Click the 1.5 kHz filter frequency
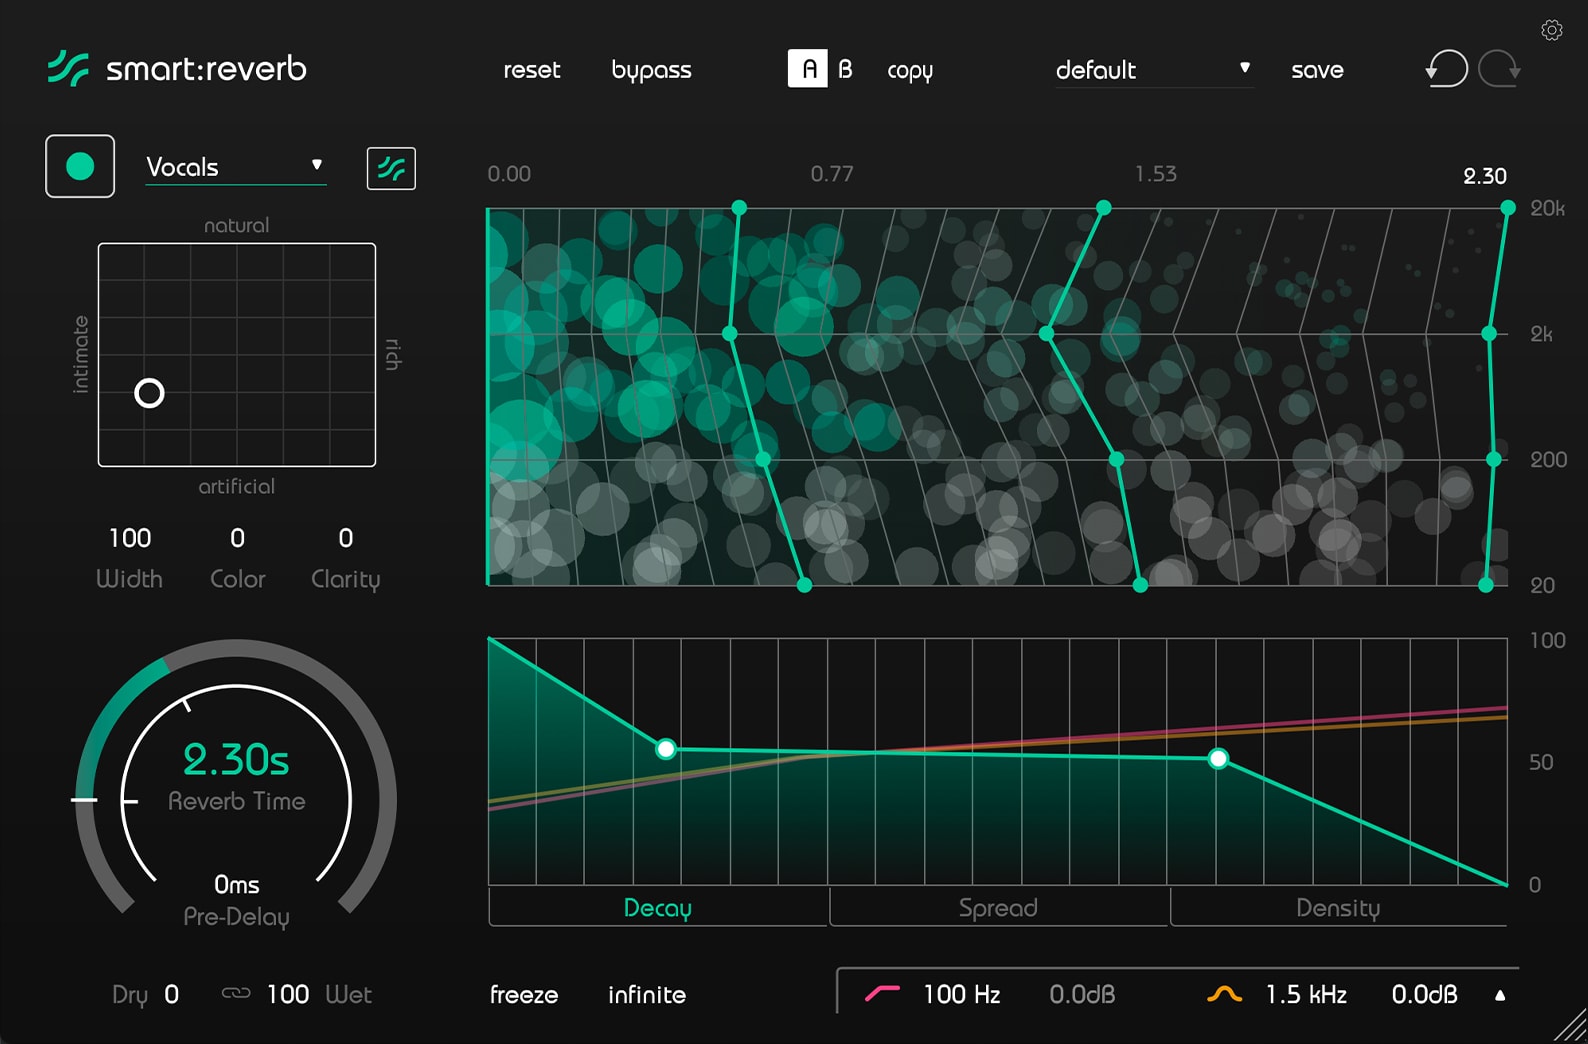The height and width of the screenshot is (1044, 1588). (x=1306, y=994)
